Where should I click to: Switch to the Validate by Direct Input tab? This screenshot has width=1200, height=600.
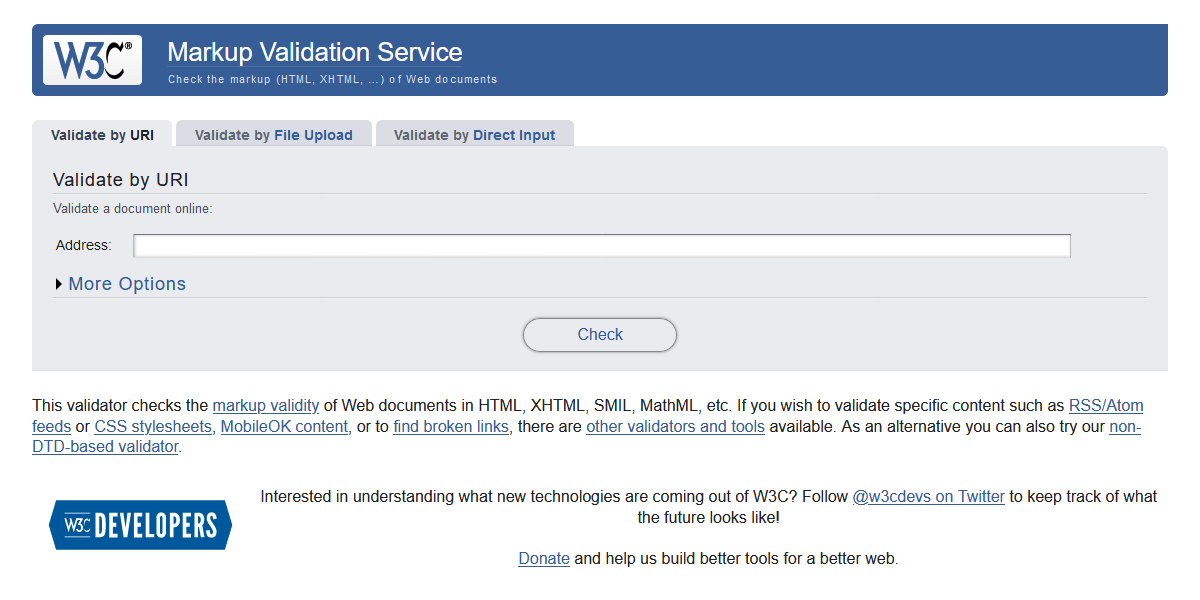point(474,134)
